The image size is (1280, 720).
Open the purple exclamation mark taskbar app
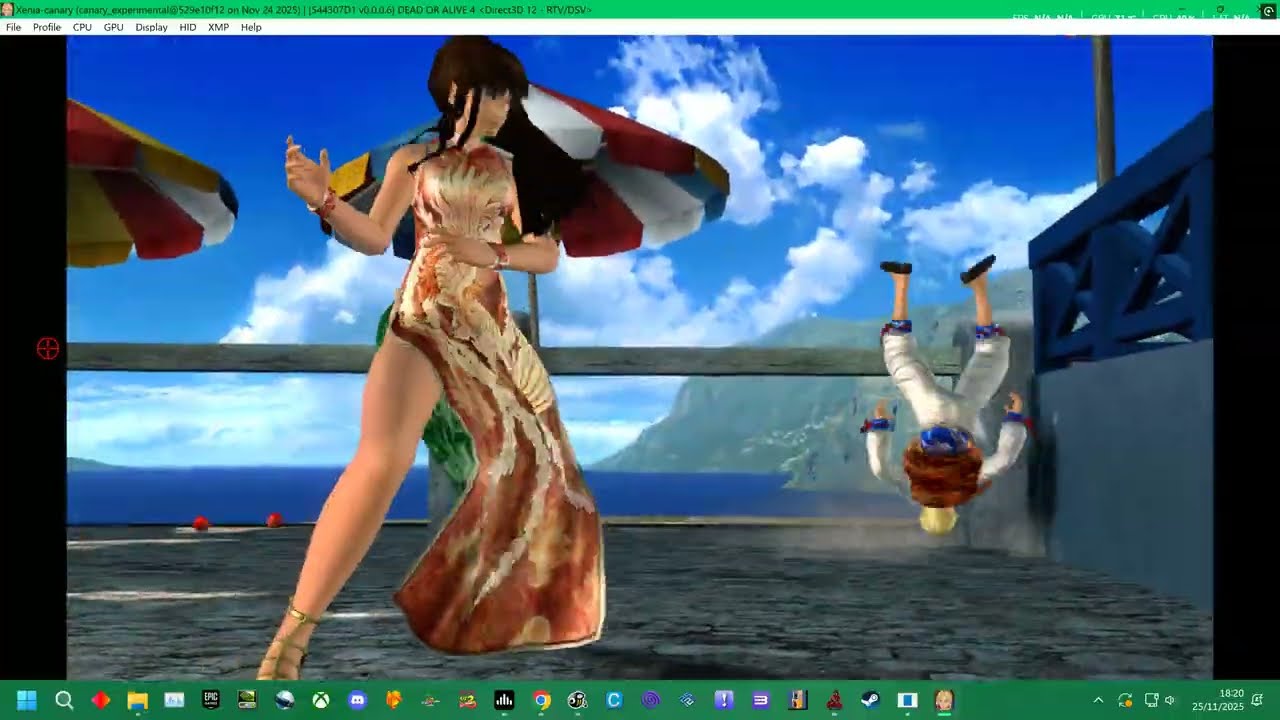(x=724, y=700)
